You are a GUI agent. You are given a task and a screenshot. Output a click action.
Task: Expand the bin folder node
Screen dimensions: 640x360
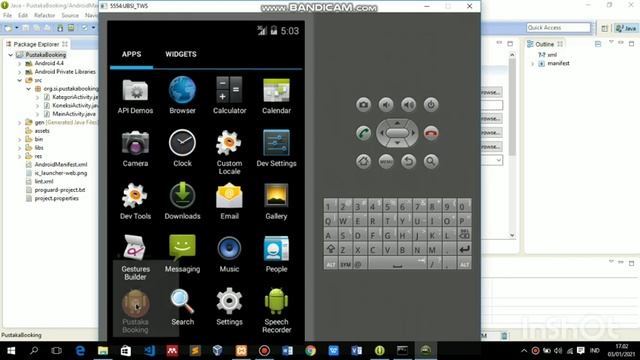pyautogui.click(x=19, y=139)
